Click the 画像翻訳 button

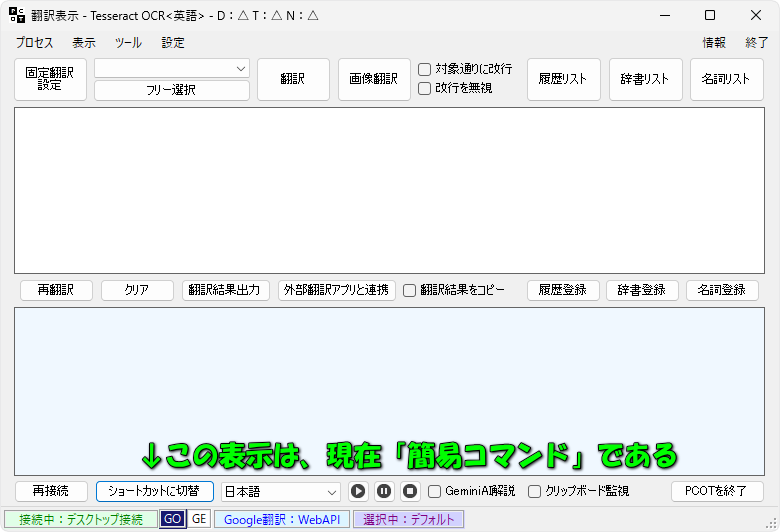(x=374, y=79)
